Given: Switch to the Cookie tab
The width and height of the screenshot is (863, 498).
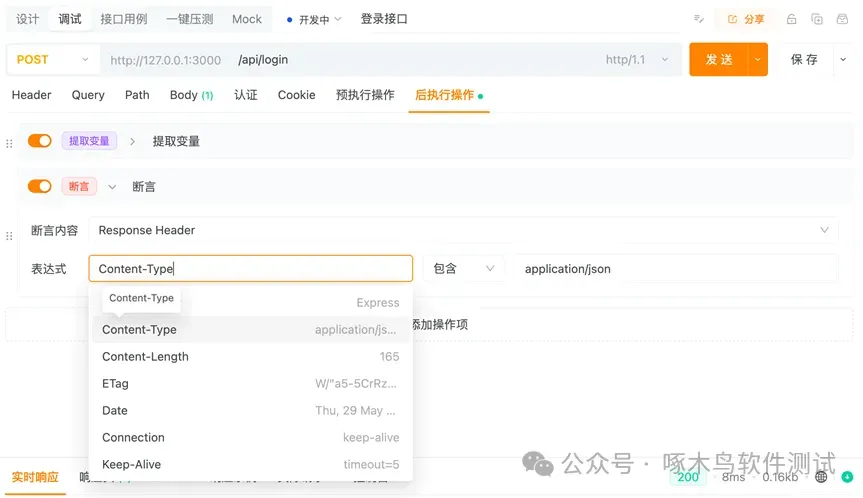Looking at the screenshot, I should 296,95.
